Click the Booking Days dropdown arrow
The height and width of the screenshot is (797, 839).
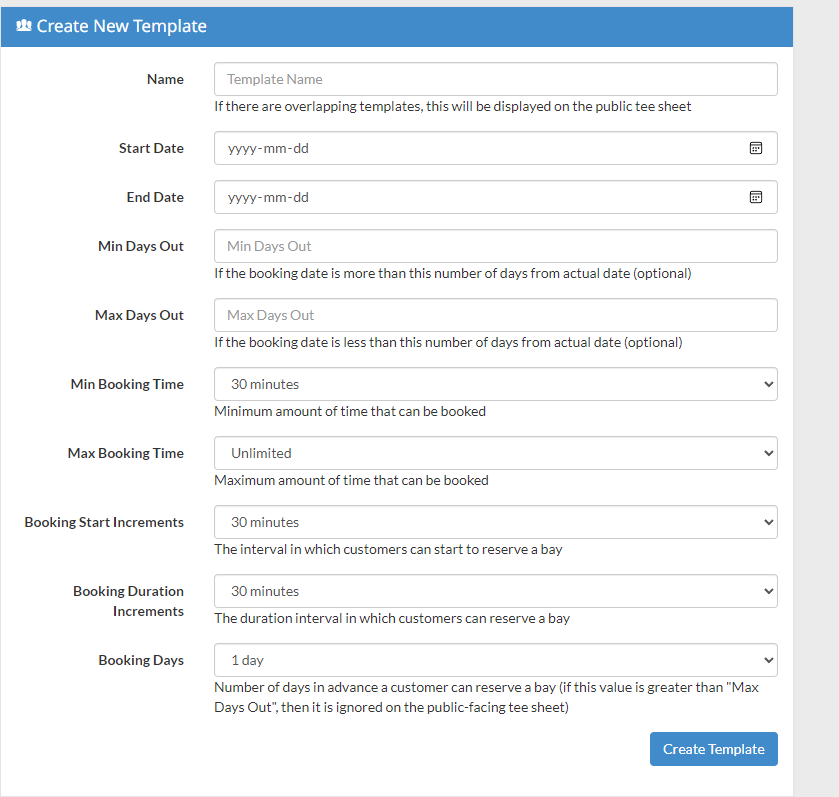point(768,660)
